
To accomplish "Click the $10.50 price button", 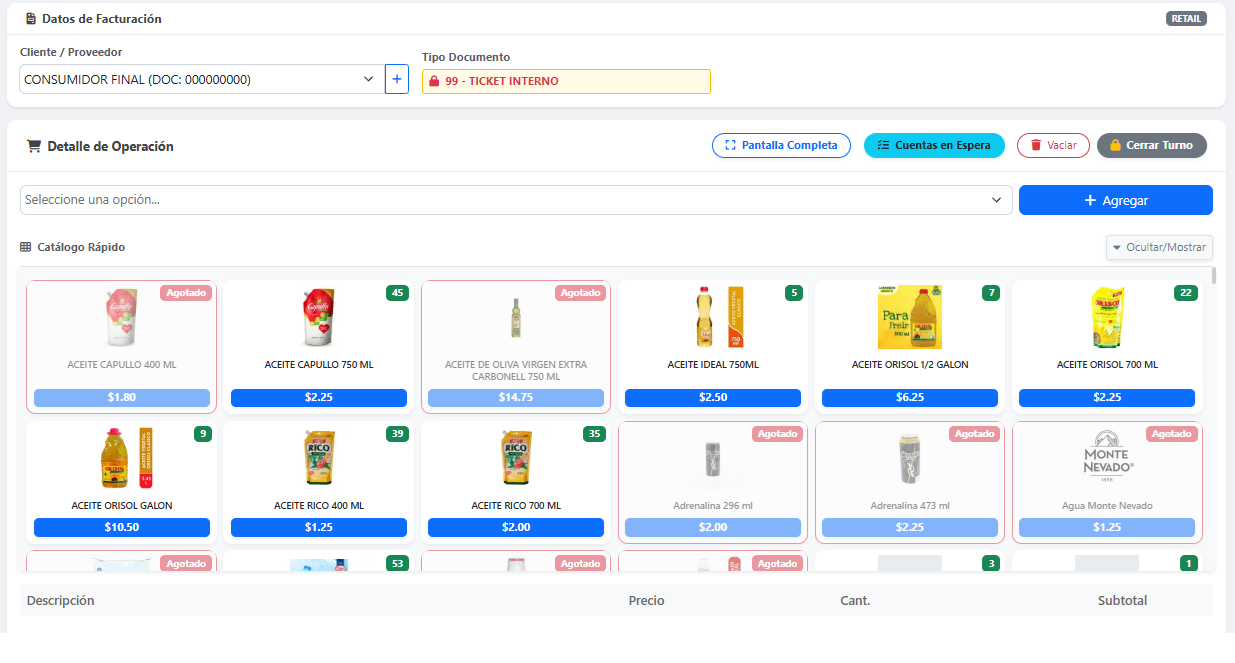I will click(x=121, y=527).
